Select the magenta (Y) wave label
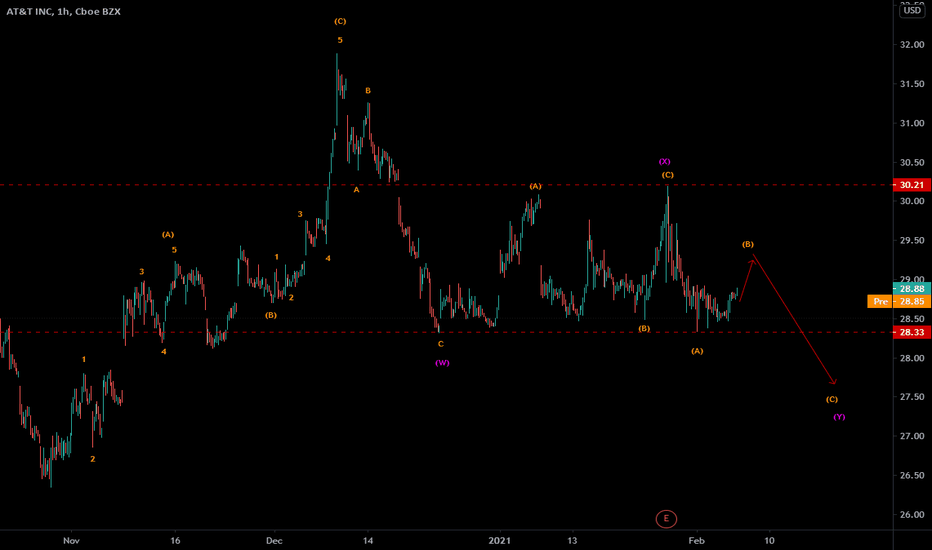Viewport: 932px width, 550px height. pos(839,417)
